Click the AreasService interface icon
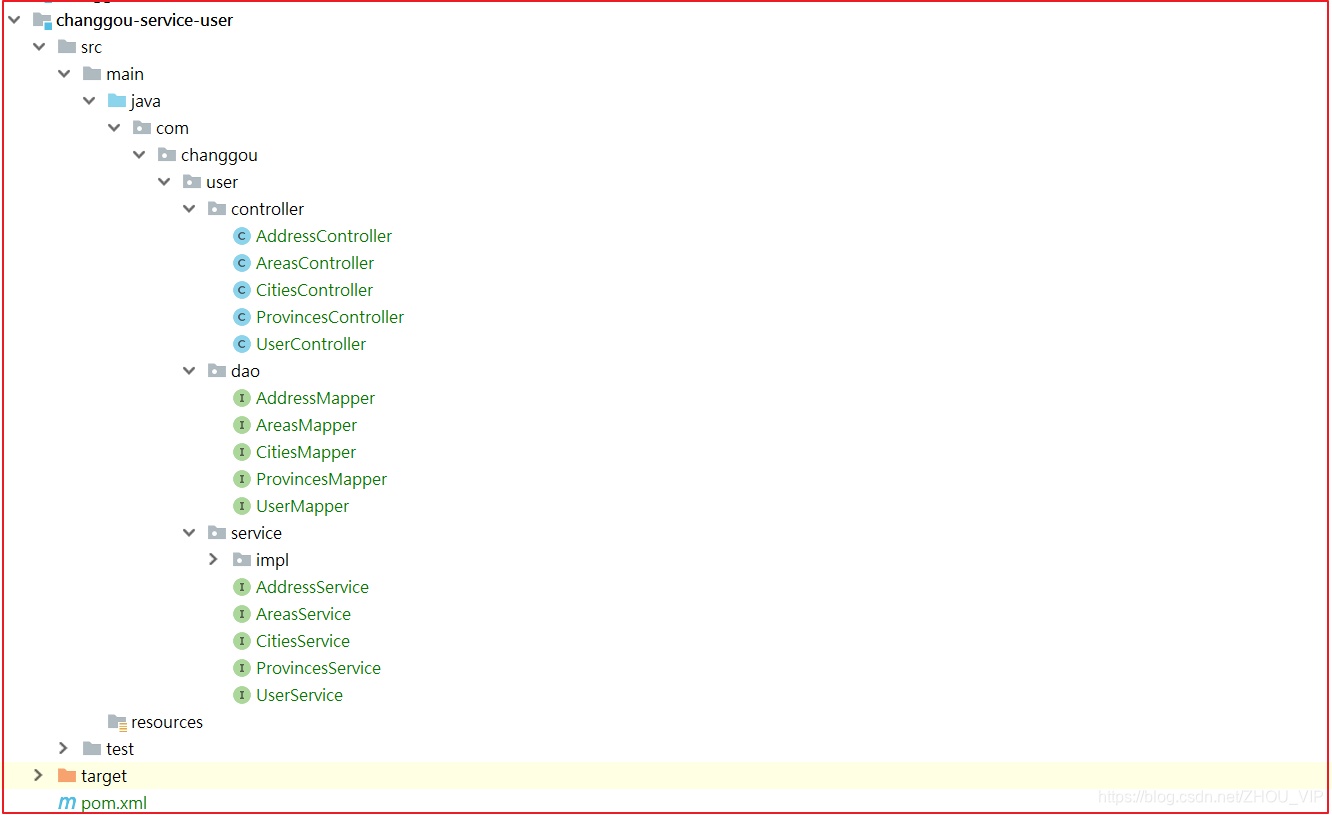Viewport: 1332px width, 815px height. (241, 614)
